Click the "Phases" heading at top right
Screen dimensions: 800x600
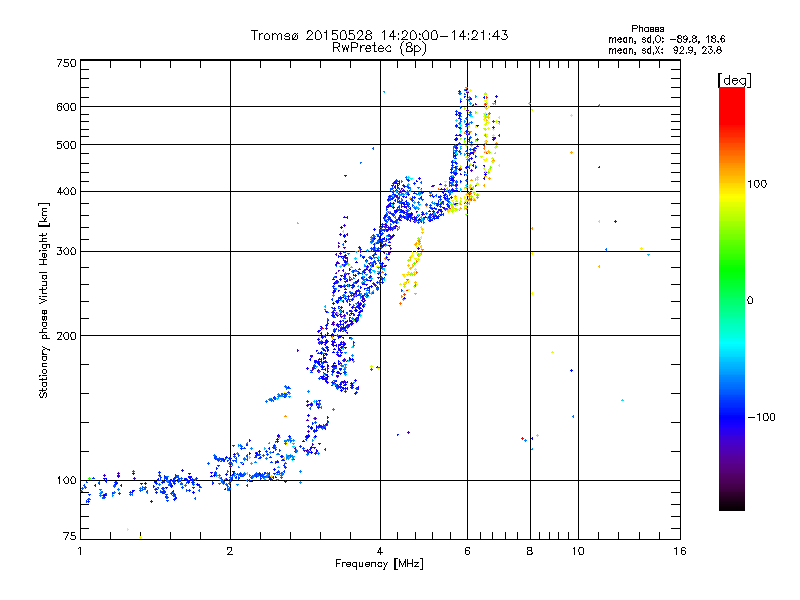click(647, 29)
